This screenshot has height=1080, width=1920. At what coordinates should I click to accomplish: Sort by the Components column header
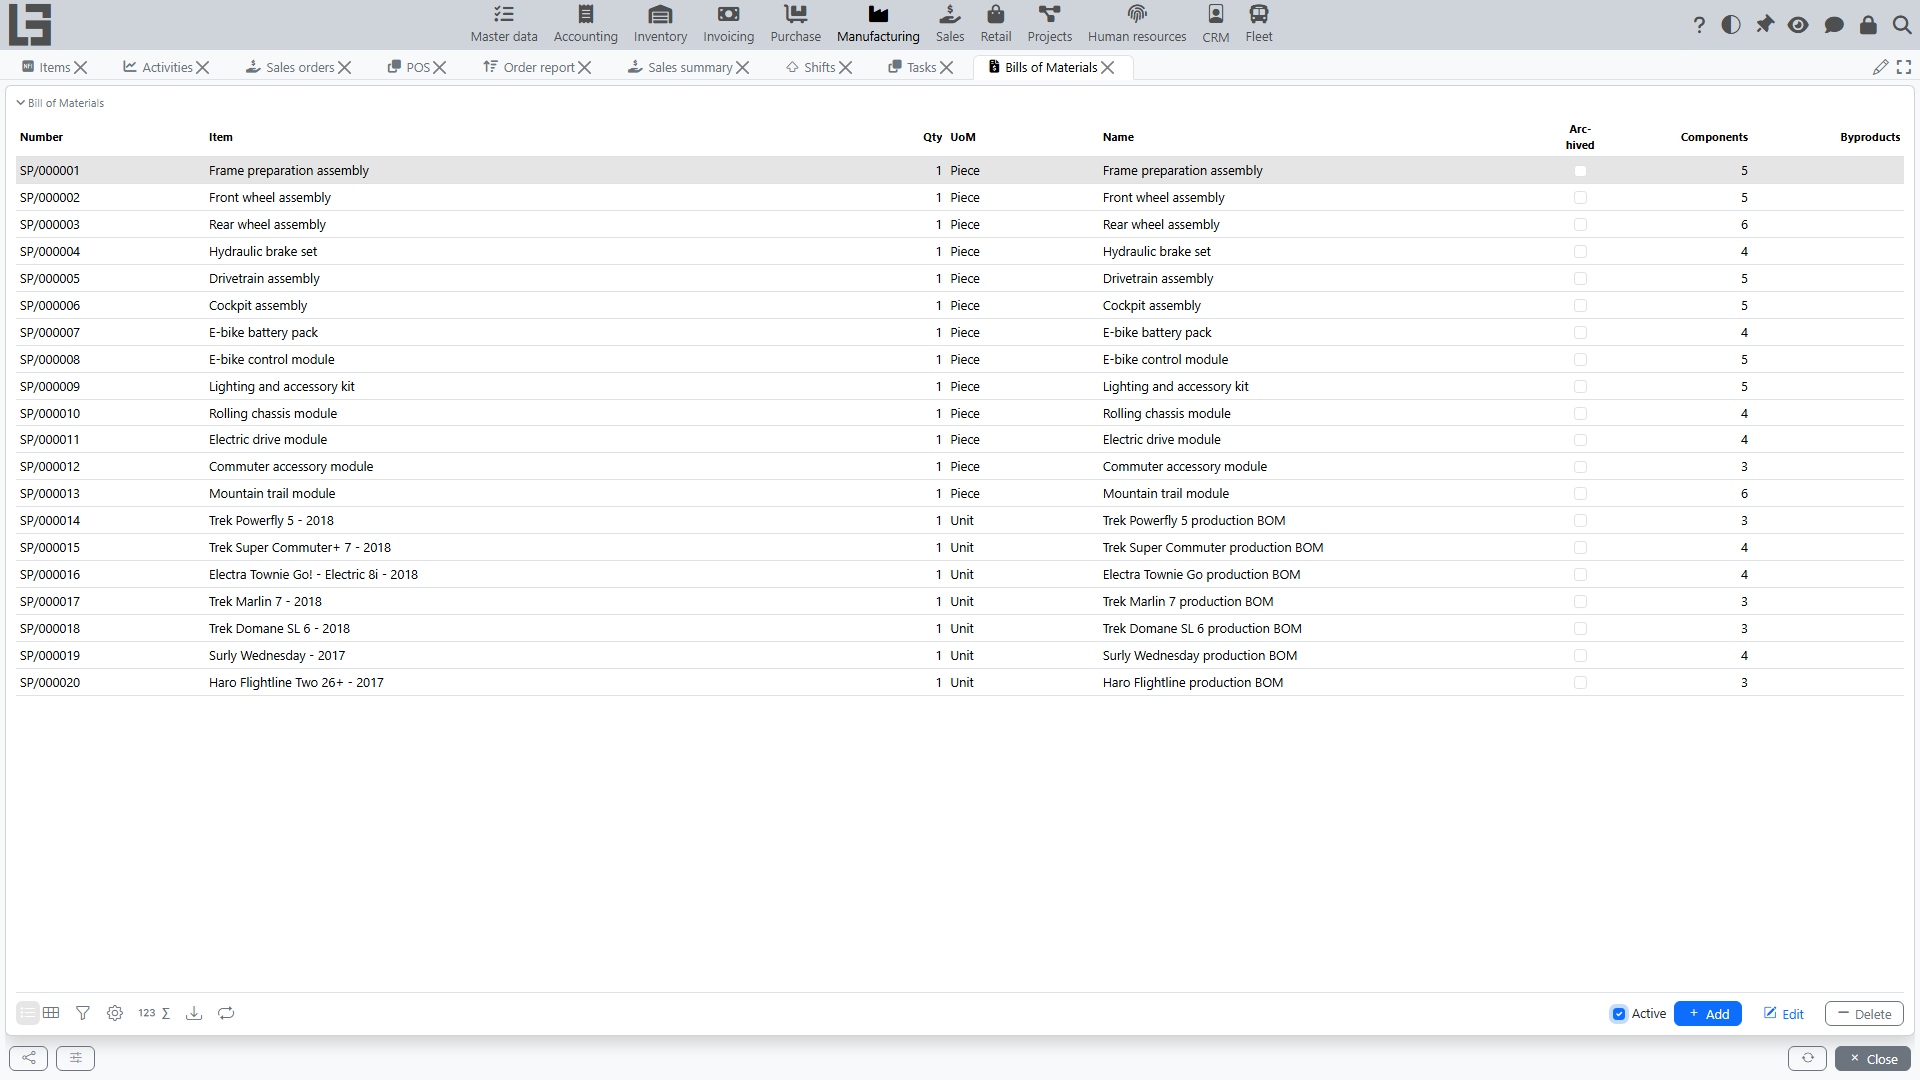click(x=1714, y=137)
